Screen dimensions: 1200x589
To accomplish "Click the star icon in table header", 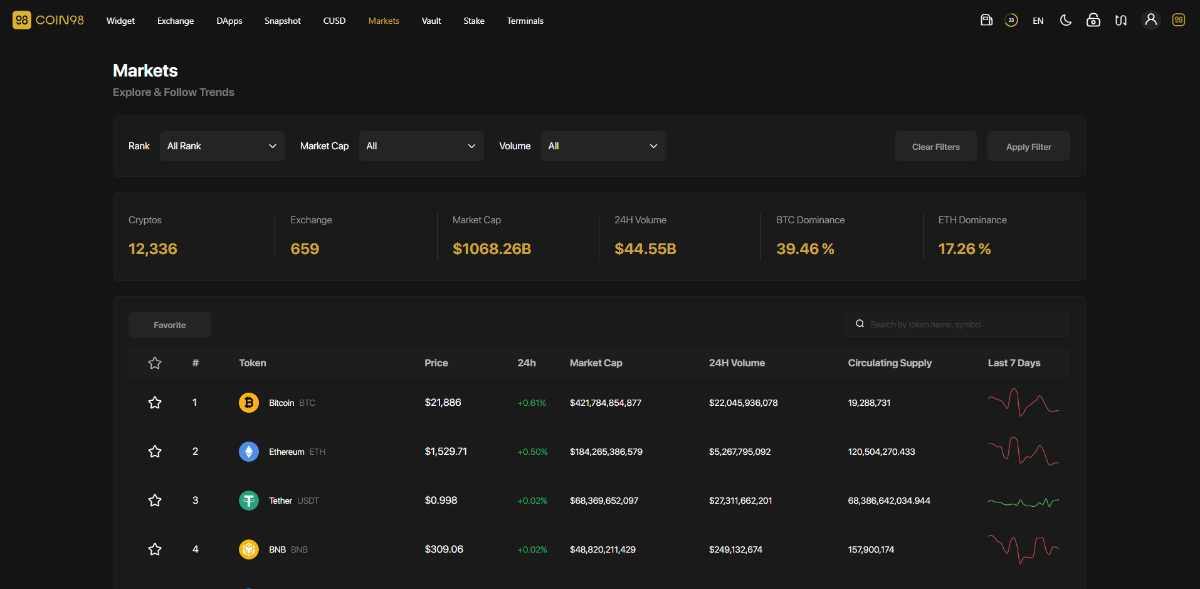I will [155, 363].
